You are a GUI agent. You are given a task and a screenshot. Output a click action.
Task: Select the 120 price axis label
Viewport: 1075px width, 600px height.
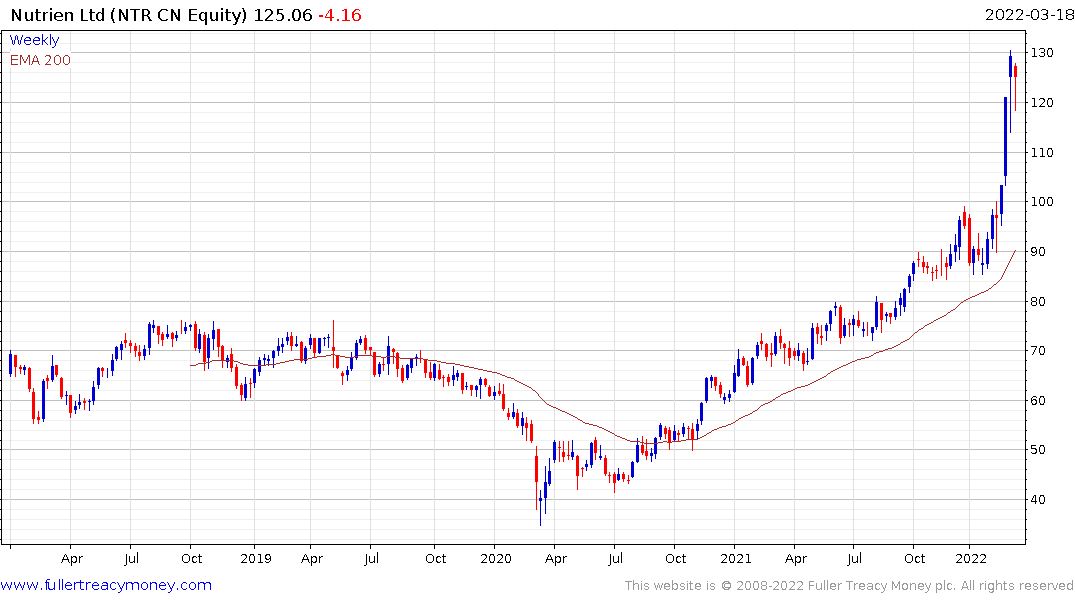tap(1042, 103)
